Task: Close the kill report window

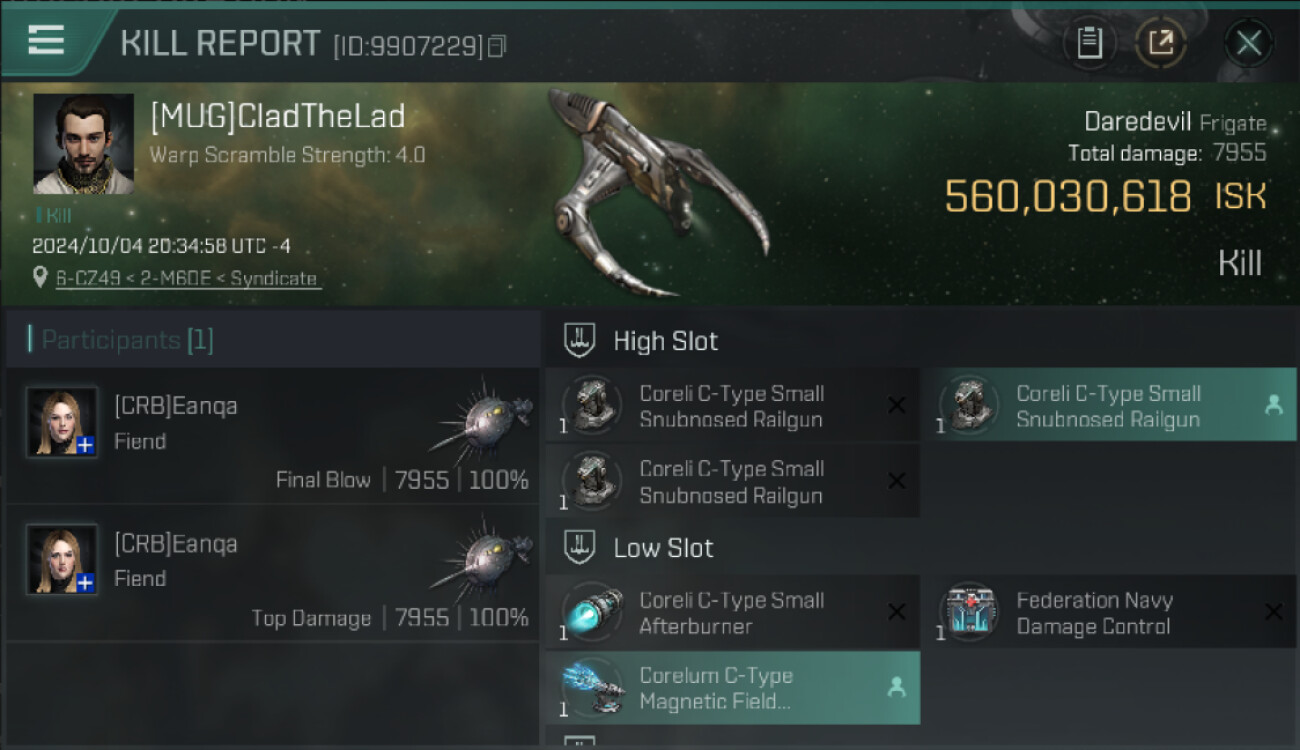Action: point(1248,43)
